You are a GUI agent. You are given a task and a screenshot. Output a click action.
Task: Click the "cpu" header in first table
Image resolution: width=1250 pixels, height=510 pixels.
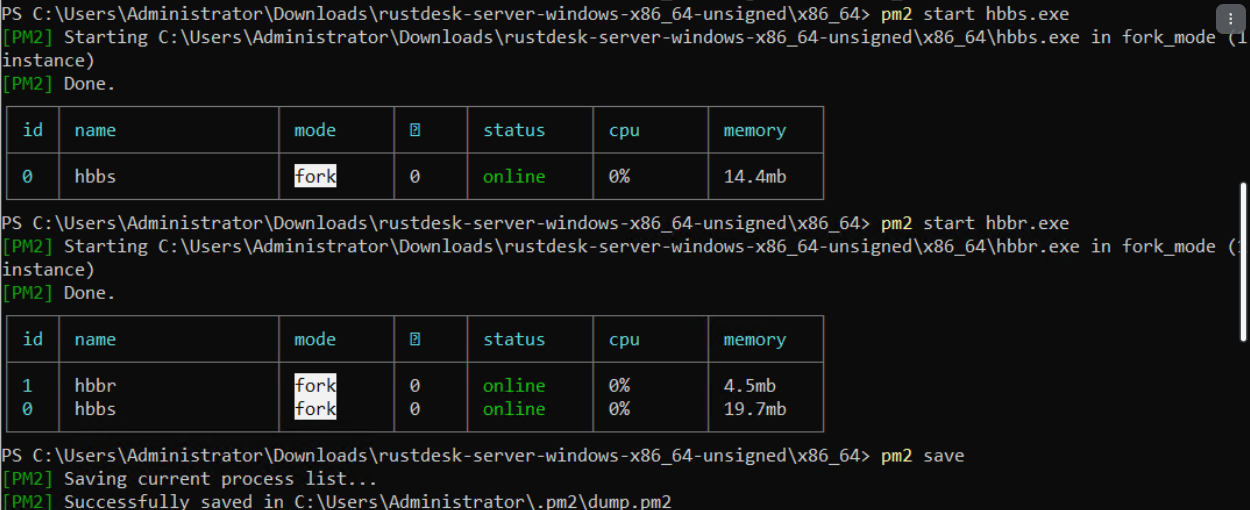pos(624,130)
